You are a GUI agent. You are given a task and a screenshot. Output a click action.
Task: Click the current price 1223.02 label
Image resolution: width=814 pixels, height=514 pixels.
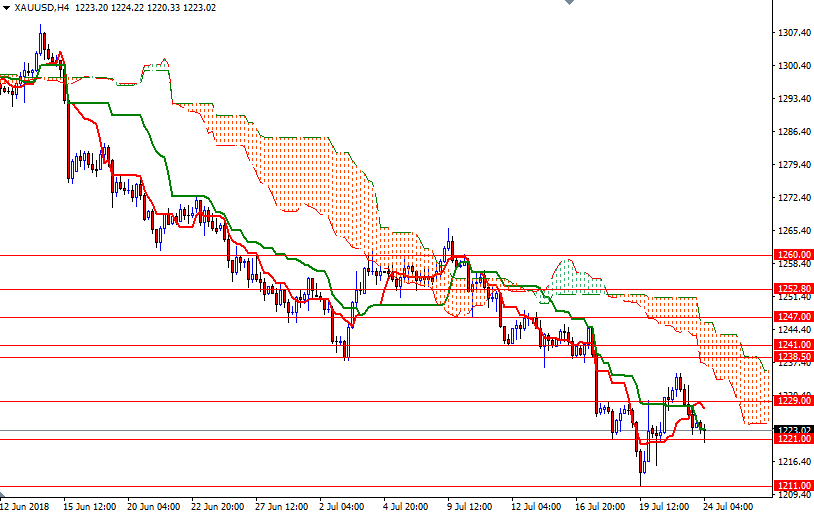(794, 430)
